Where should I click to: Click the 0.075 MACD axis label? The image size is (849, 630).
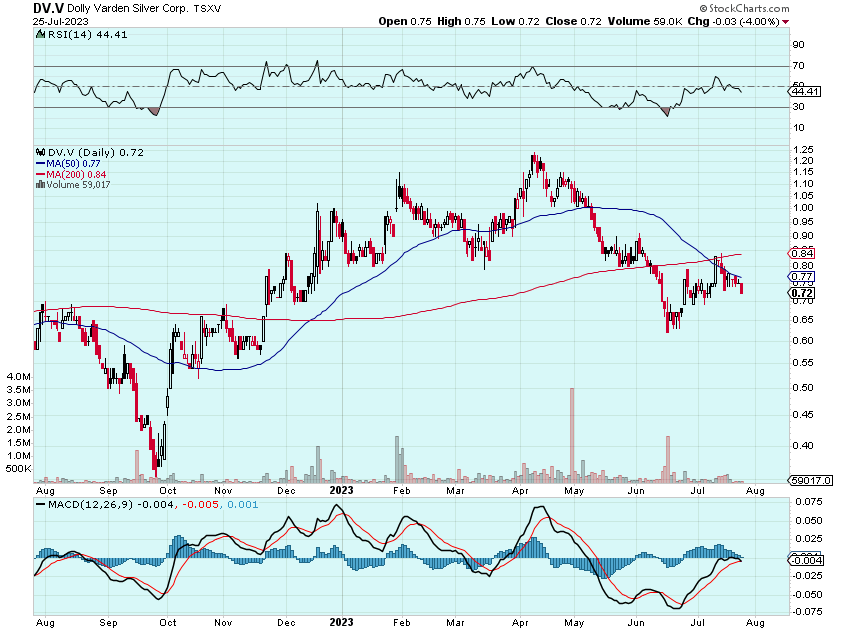point(808,502)
